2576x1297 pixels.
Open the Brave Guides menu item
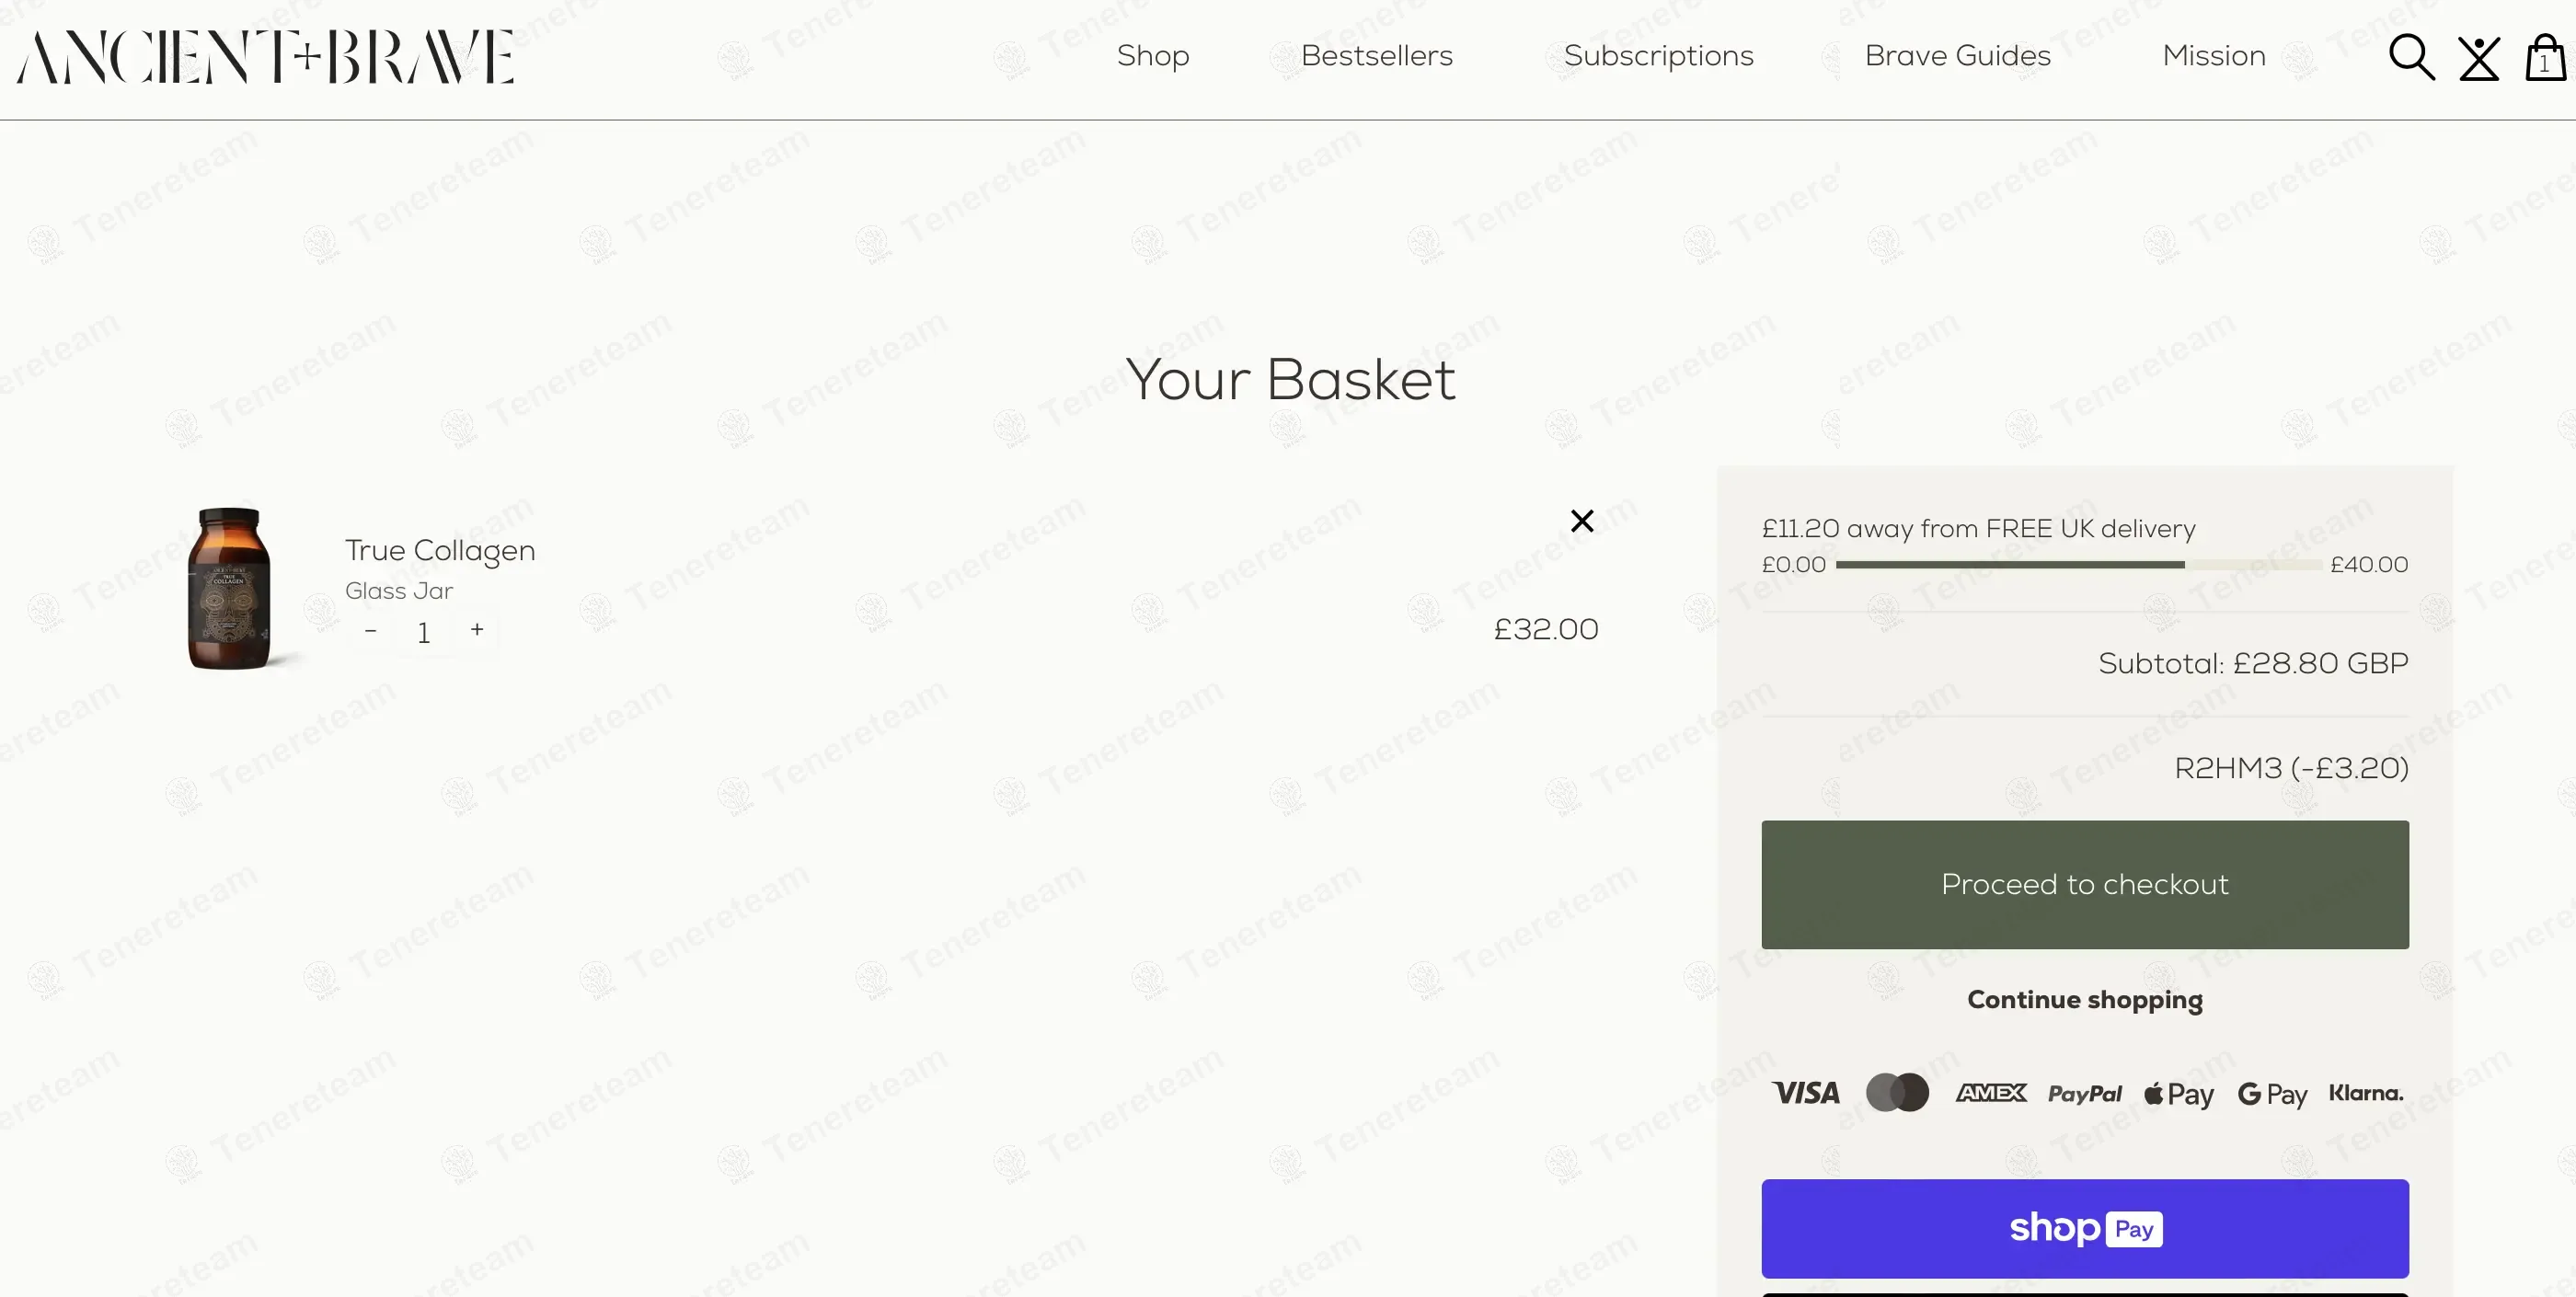click(x=1957, y=56)
